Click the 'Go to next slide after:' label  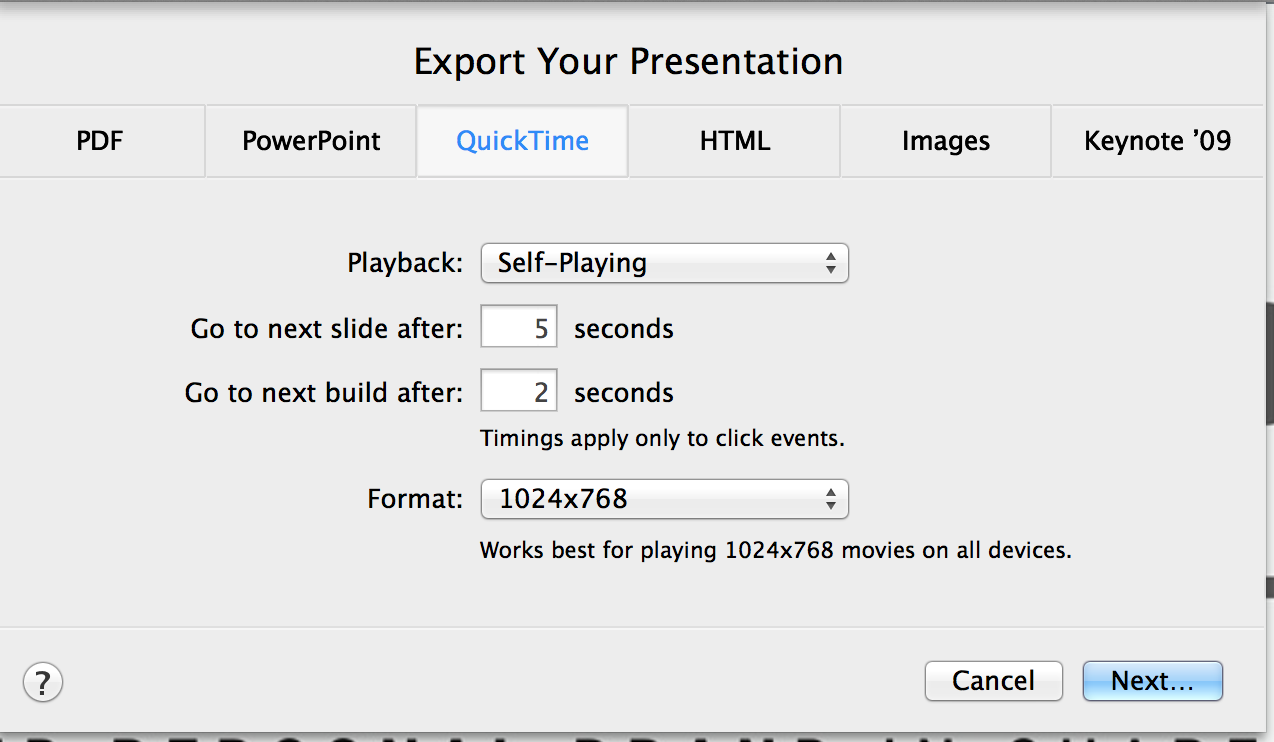pos(327,329)
